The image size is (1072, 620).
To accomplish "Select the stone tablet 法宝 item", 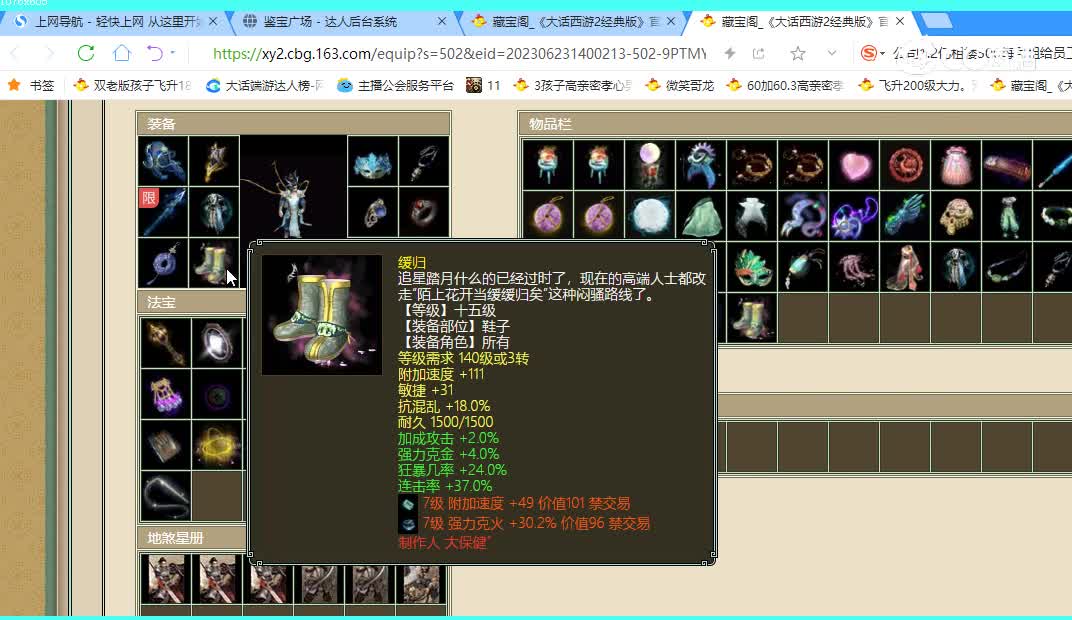I will point(166,445).
